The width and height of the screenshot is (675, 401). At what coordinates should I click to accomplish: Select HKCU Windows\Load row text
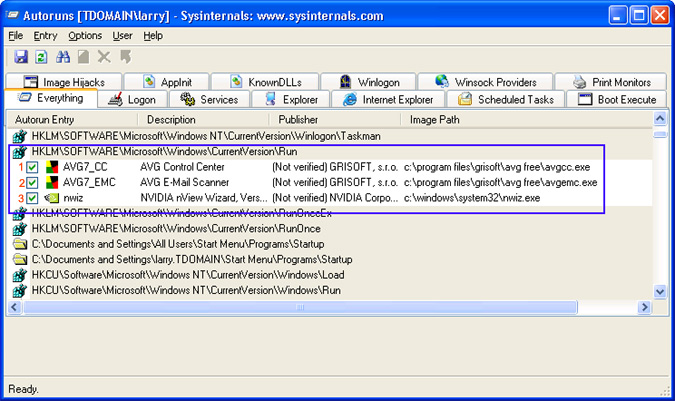(x=188, y=275)
